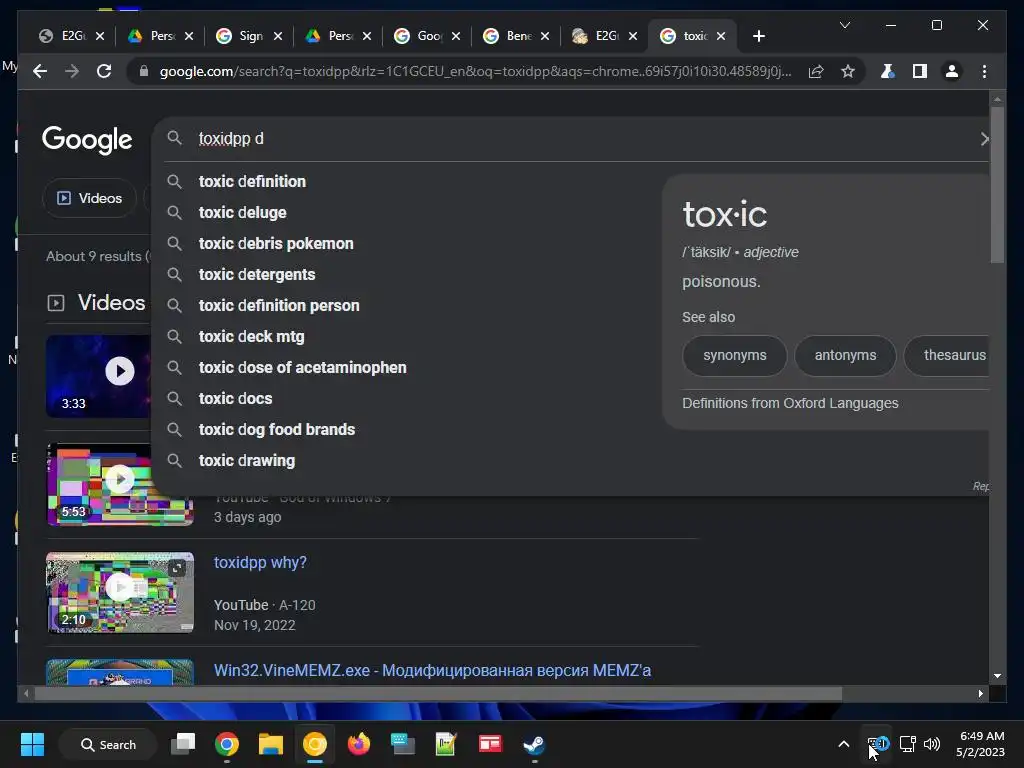Go back to the previous page
This screenshot has height=768, width=1024.
pos(40,71)
